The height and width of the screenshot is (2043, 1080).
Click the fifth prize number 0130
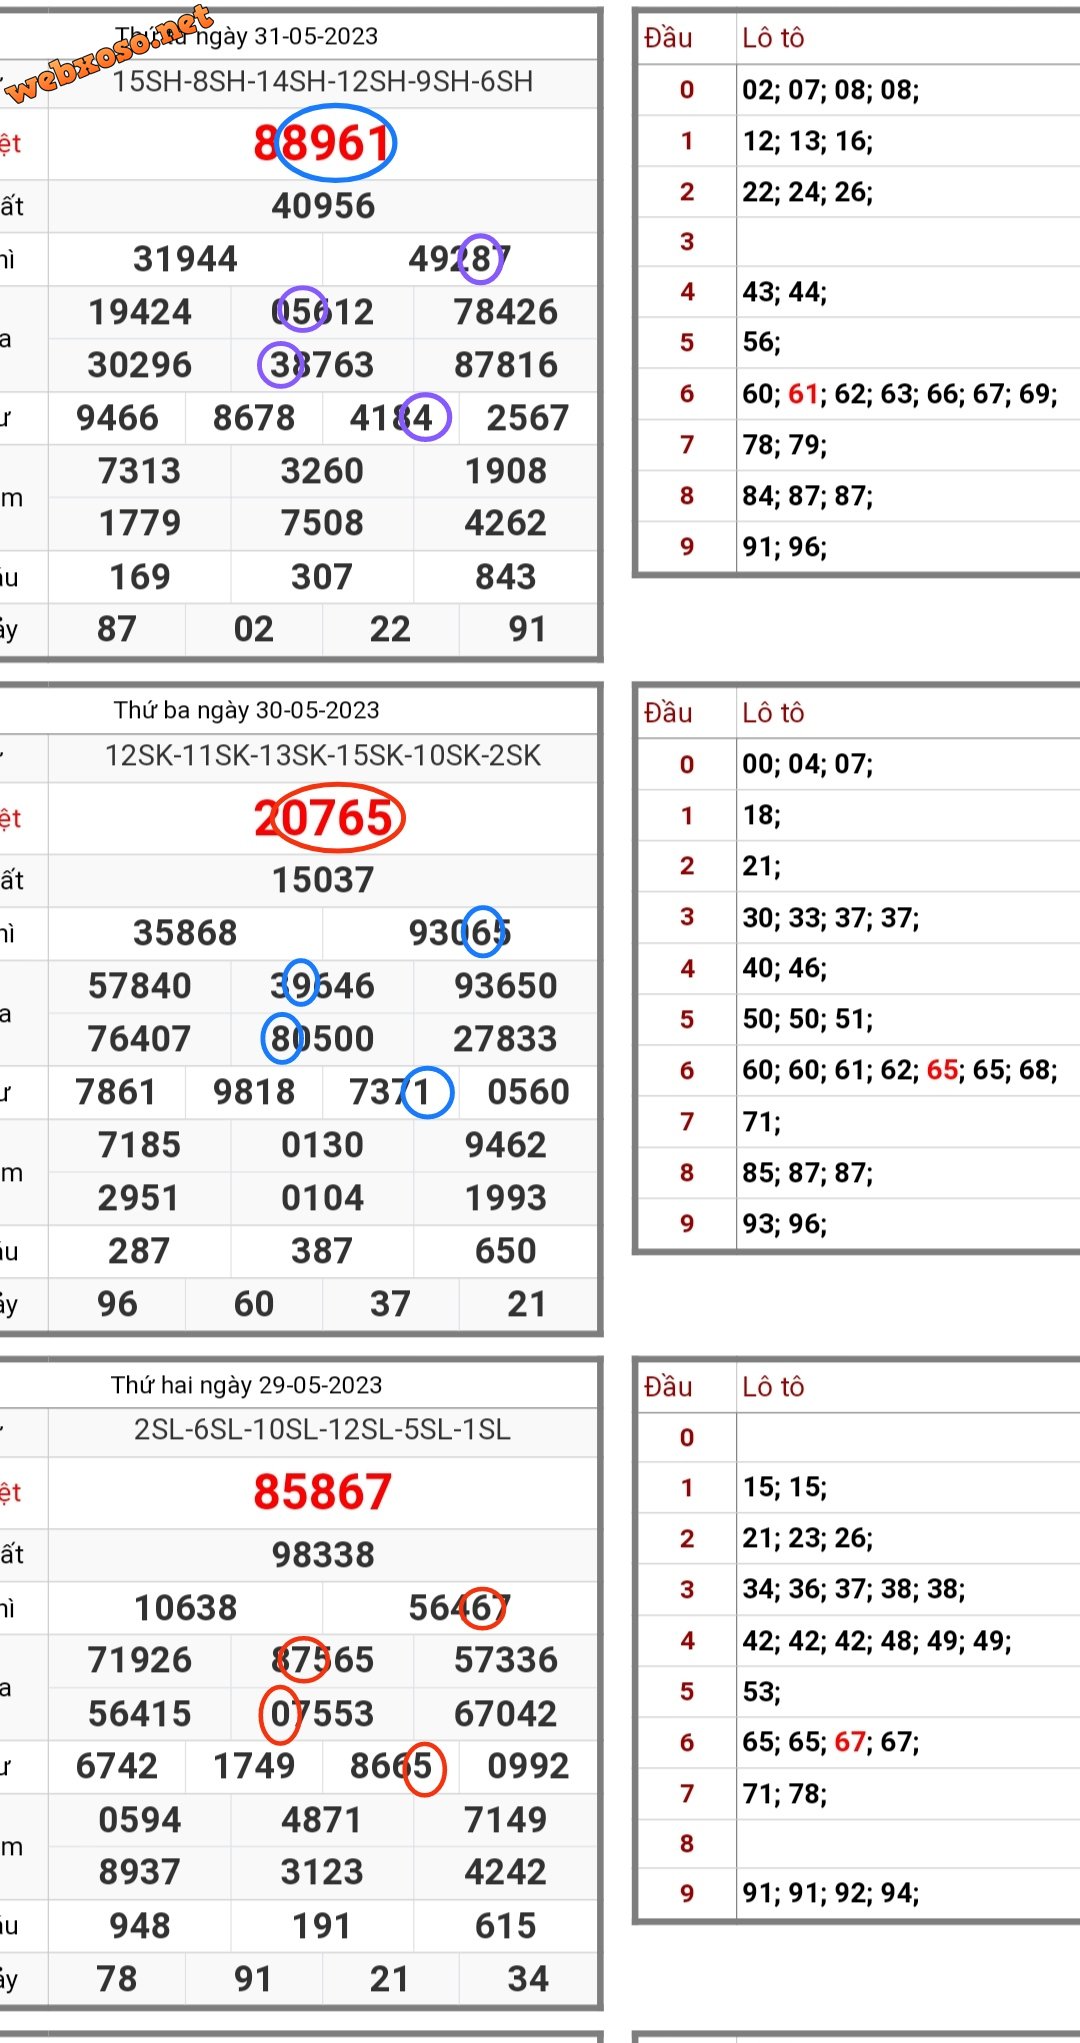tap(322, 1145)
